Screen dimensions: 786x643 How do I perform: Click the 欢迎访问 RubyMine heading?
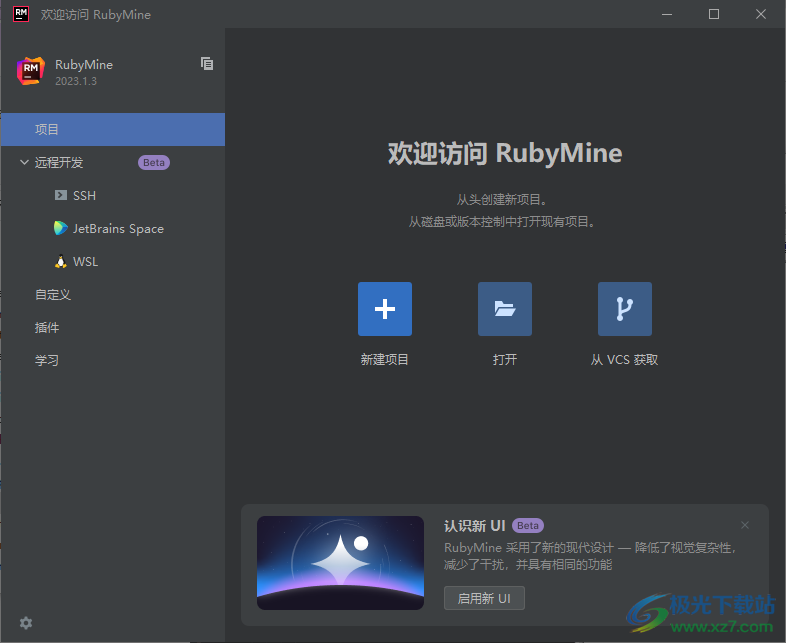pyautogui.click(x=505, y=153)
